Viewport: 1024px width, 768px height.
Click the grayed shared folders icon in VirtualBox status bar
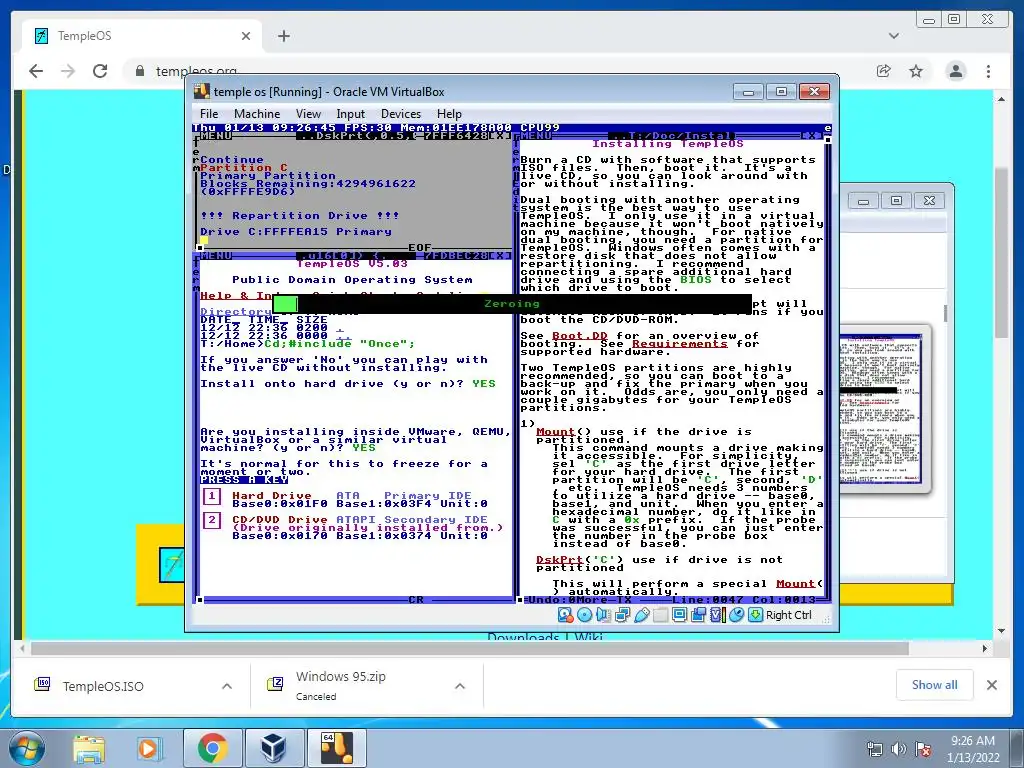(x=661, y=615)
